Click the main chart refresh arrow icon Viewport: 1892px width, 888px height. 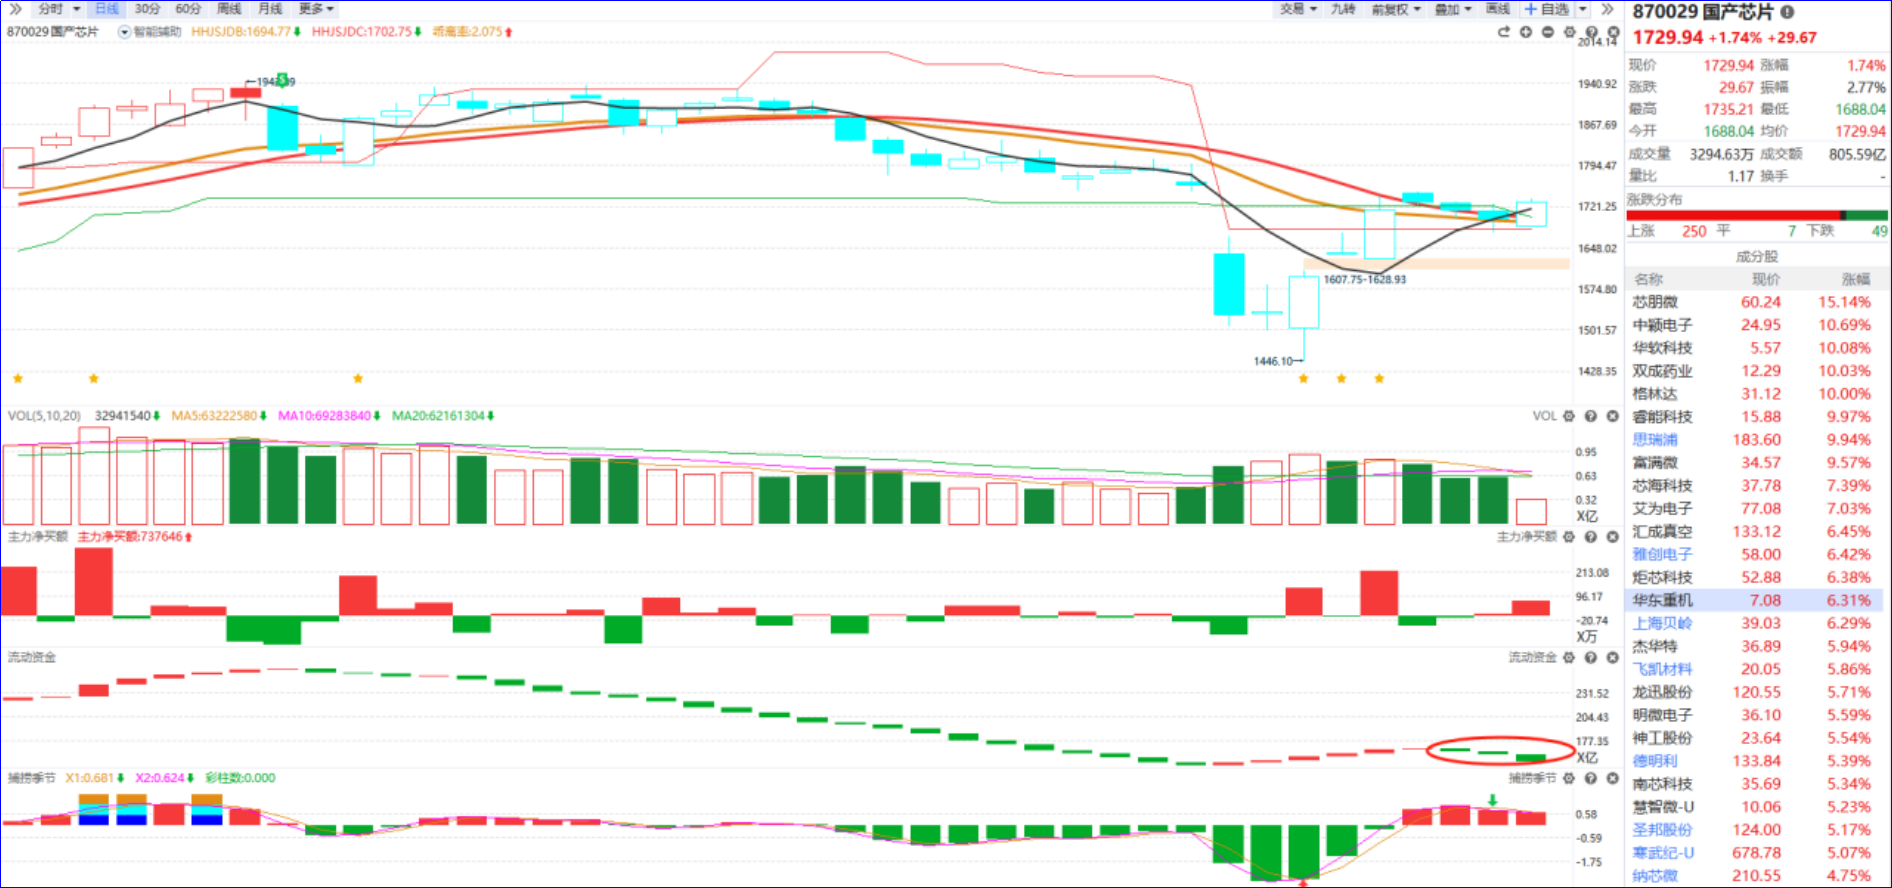click(x=1504, y=32)
